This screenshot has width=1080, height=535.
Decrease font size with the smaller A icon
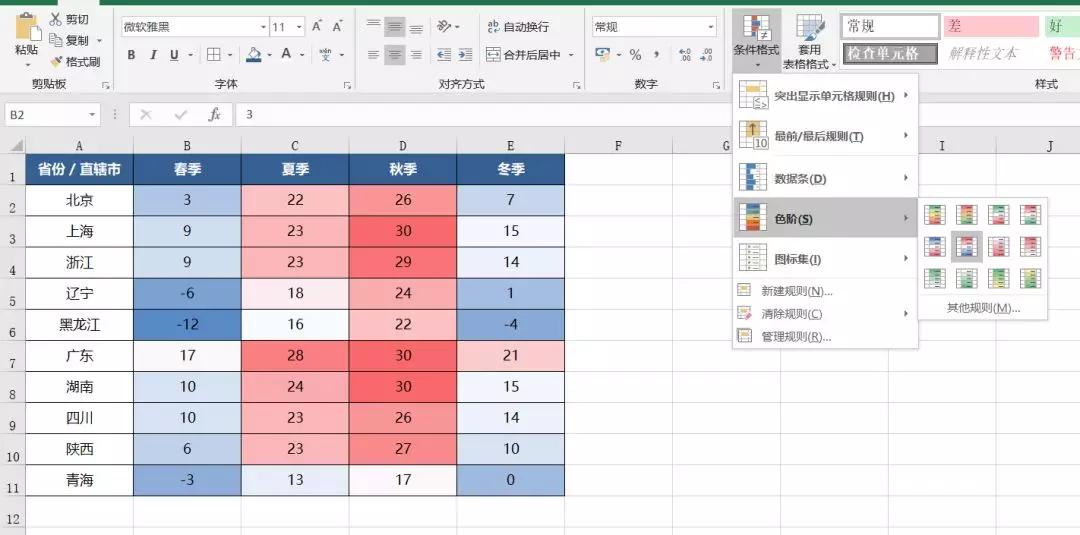338,27
